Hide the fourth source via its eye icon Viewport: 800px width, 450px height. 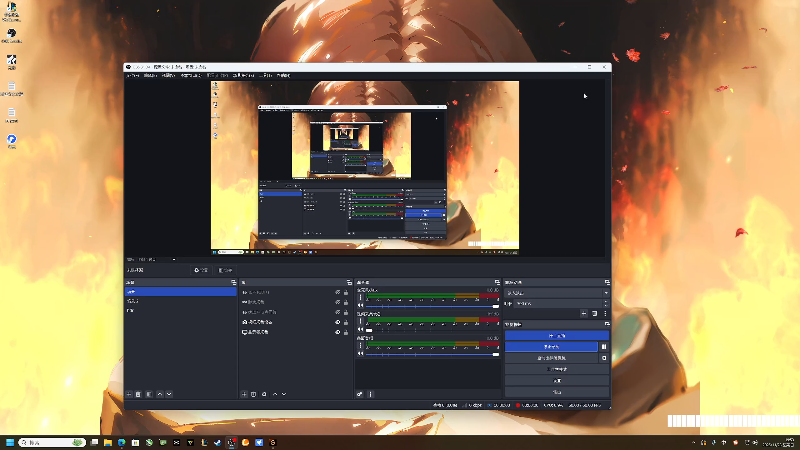(x=337, y=322)
